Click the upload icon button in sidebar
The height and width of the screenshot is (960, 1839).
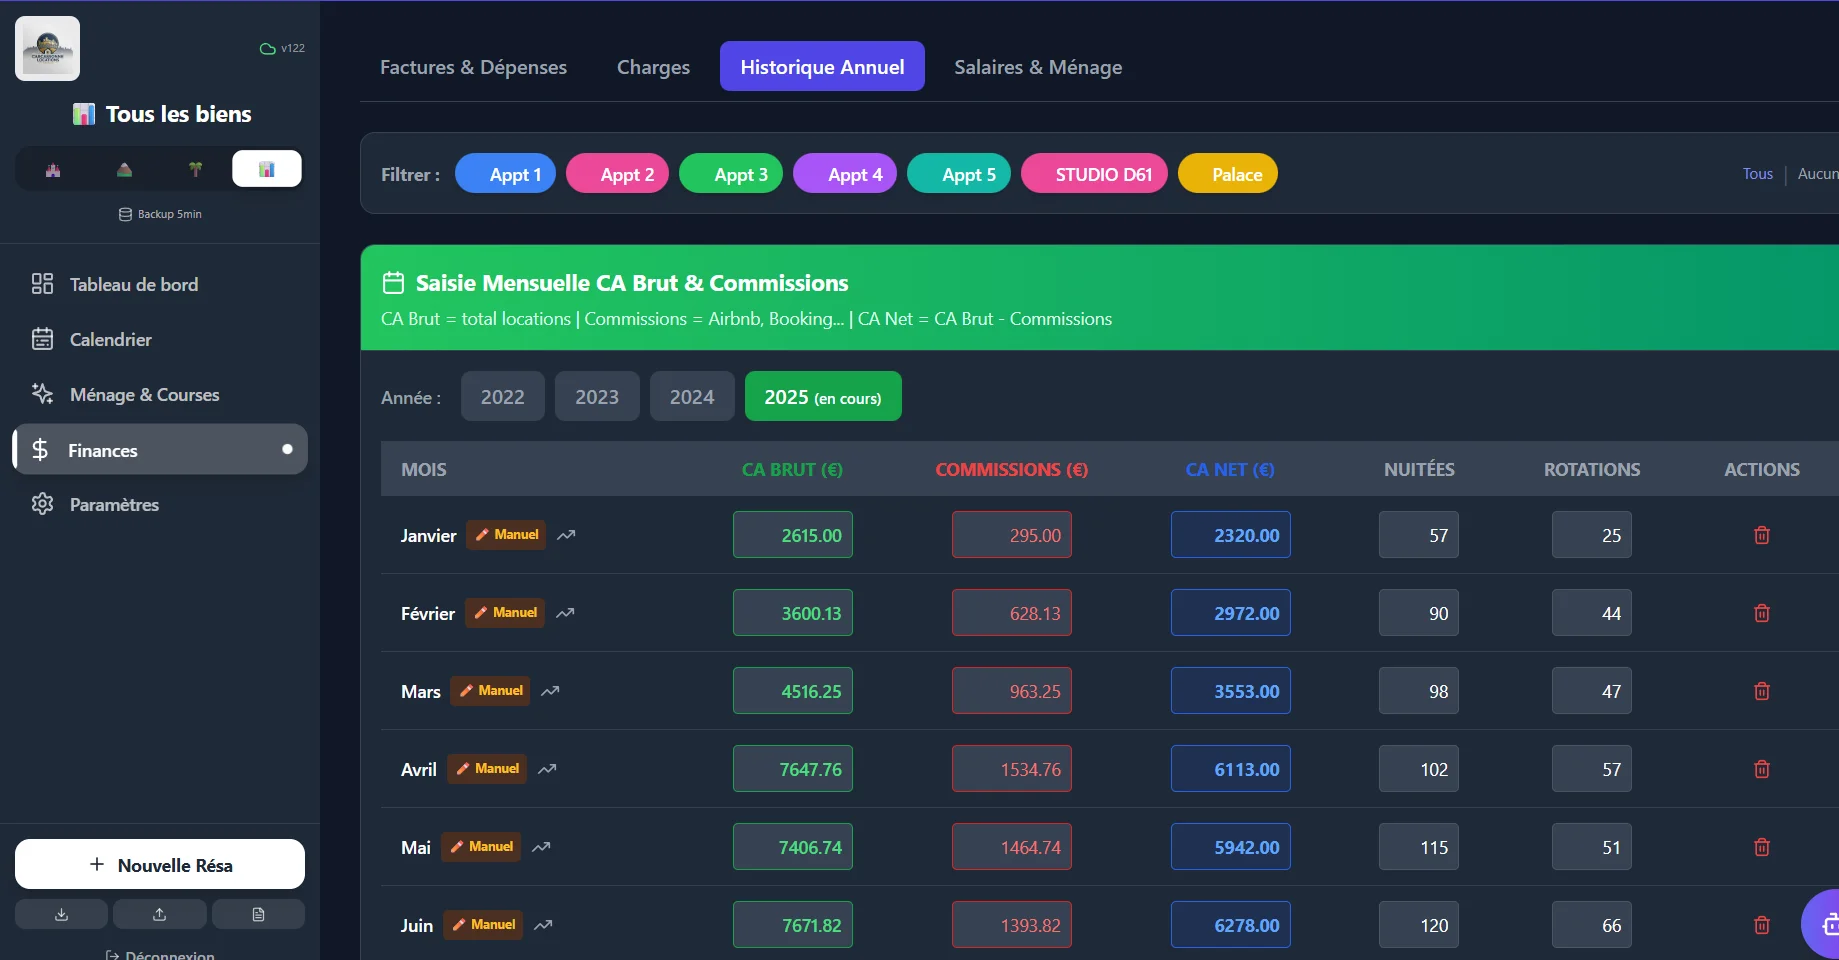159,914
